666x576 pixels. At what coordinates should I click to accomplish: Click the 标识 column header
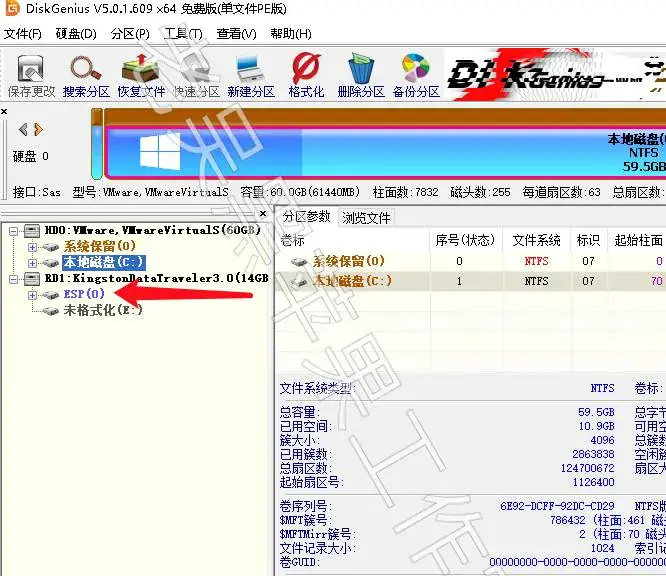pyautogui.click(x=588, y=240)
